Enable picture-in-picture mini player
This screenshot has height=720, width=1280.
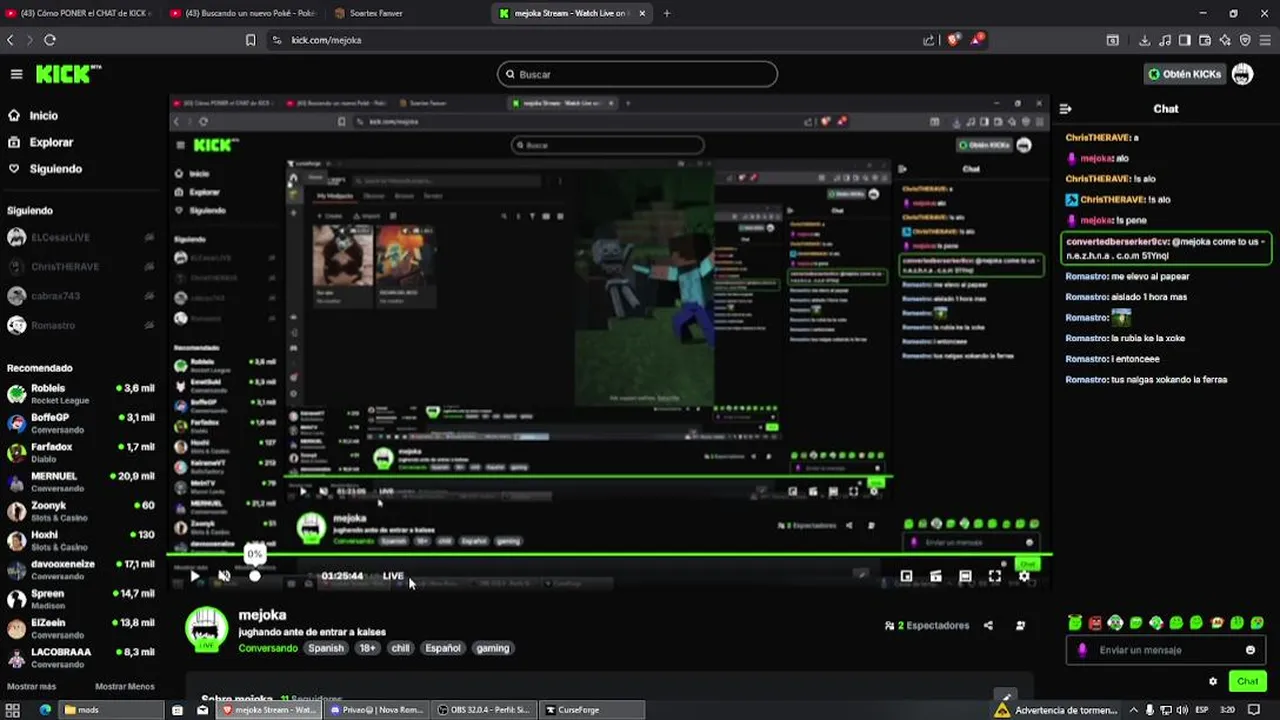point(906,576)
